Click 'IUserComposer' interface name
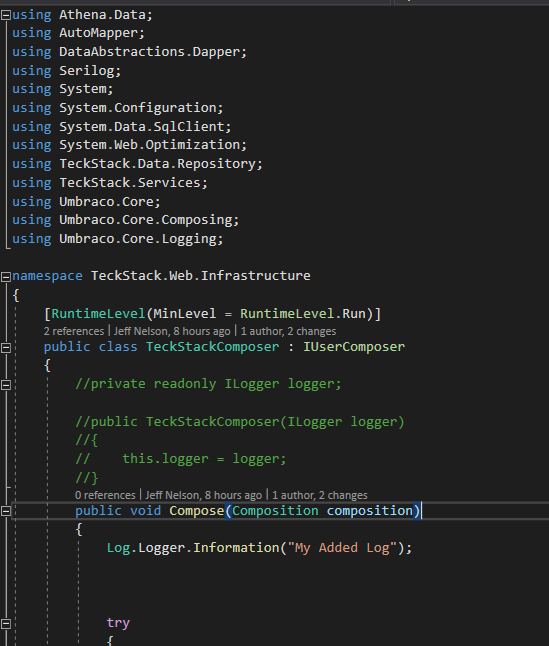549x646 pixels. click(354, 347)
